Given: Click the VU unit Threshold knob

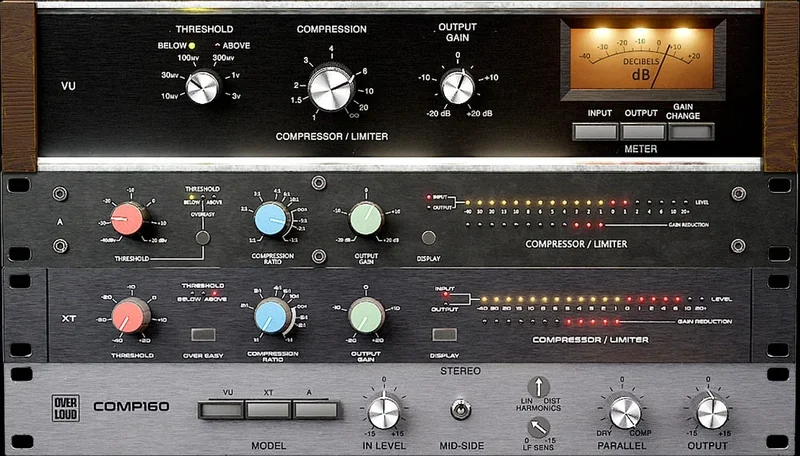Looking at the screenshot, I should [202, 88].
